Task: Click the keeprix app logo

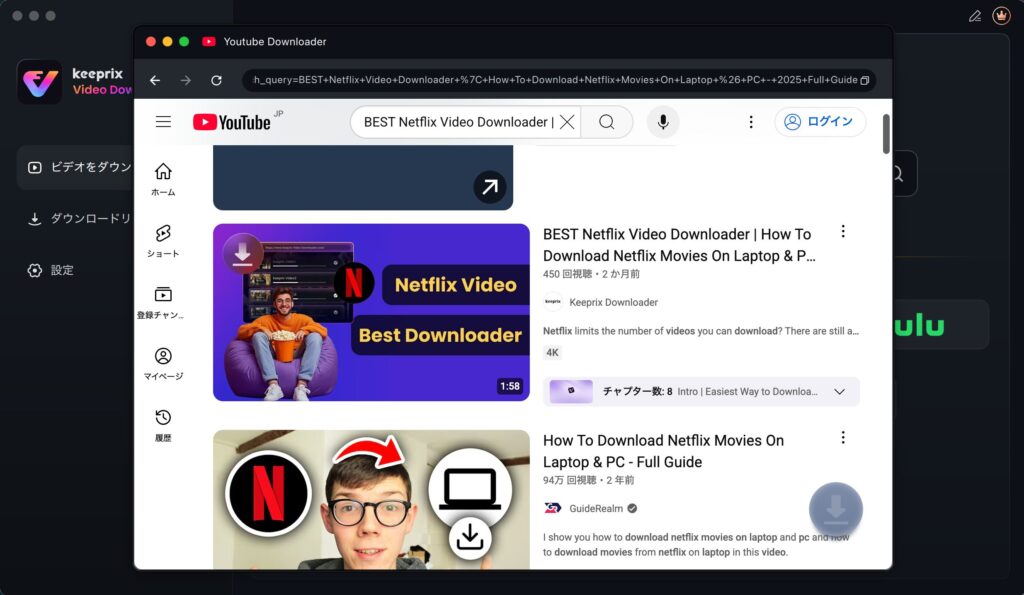Action: [39, 82]
